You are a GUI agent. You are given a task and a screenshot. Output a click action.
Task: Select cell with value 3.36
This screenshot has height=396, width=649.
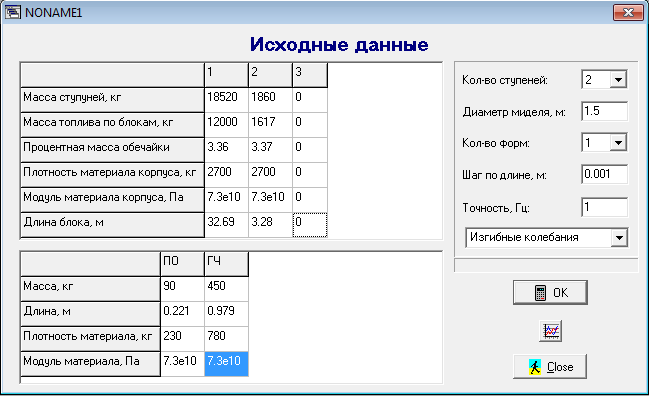point(226,149)
